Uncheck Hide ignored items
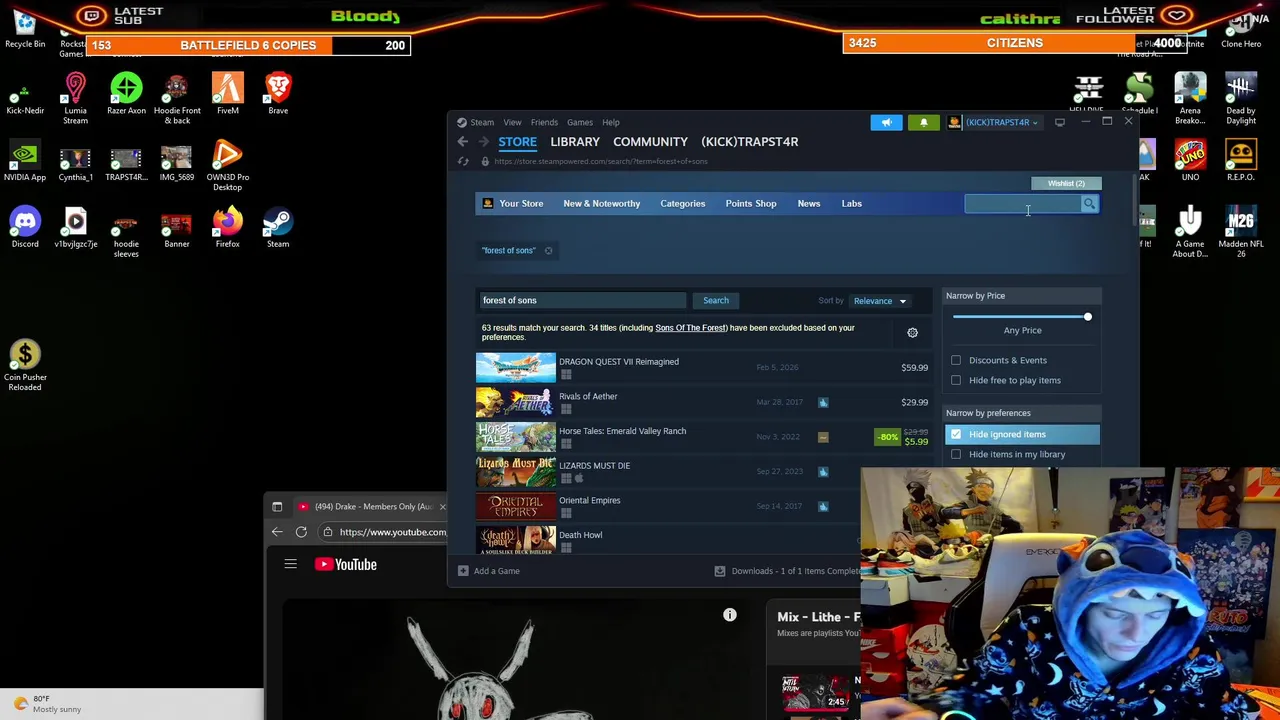 956,434
